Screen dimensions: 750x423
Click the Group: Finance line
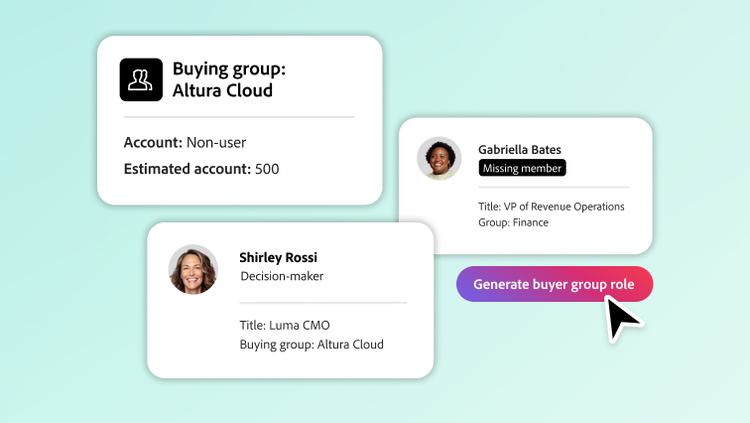pos(513,223)
